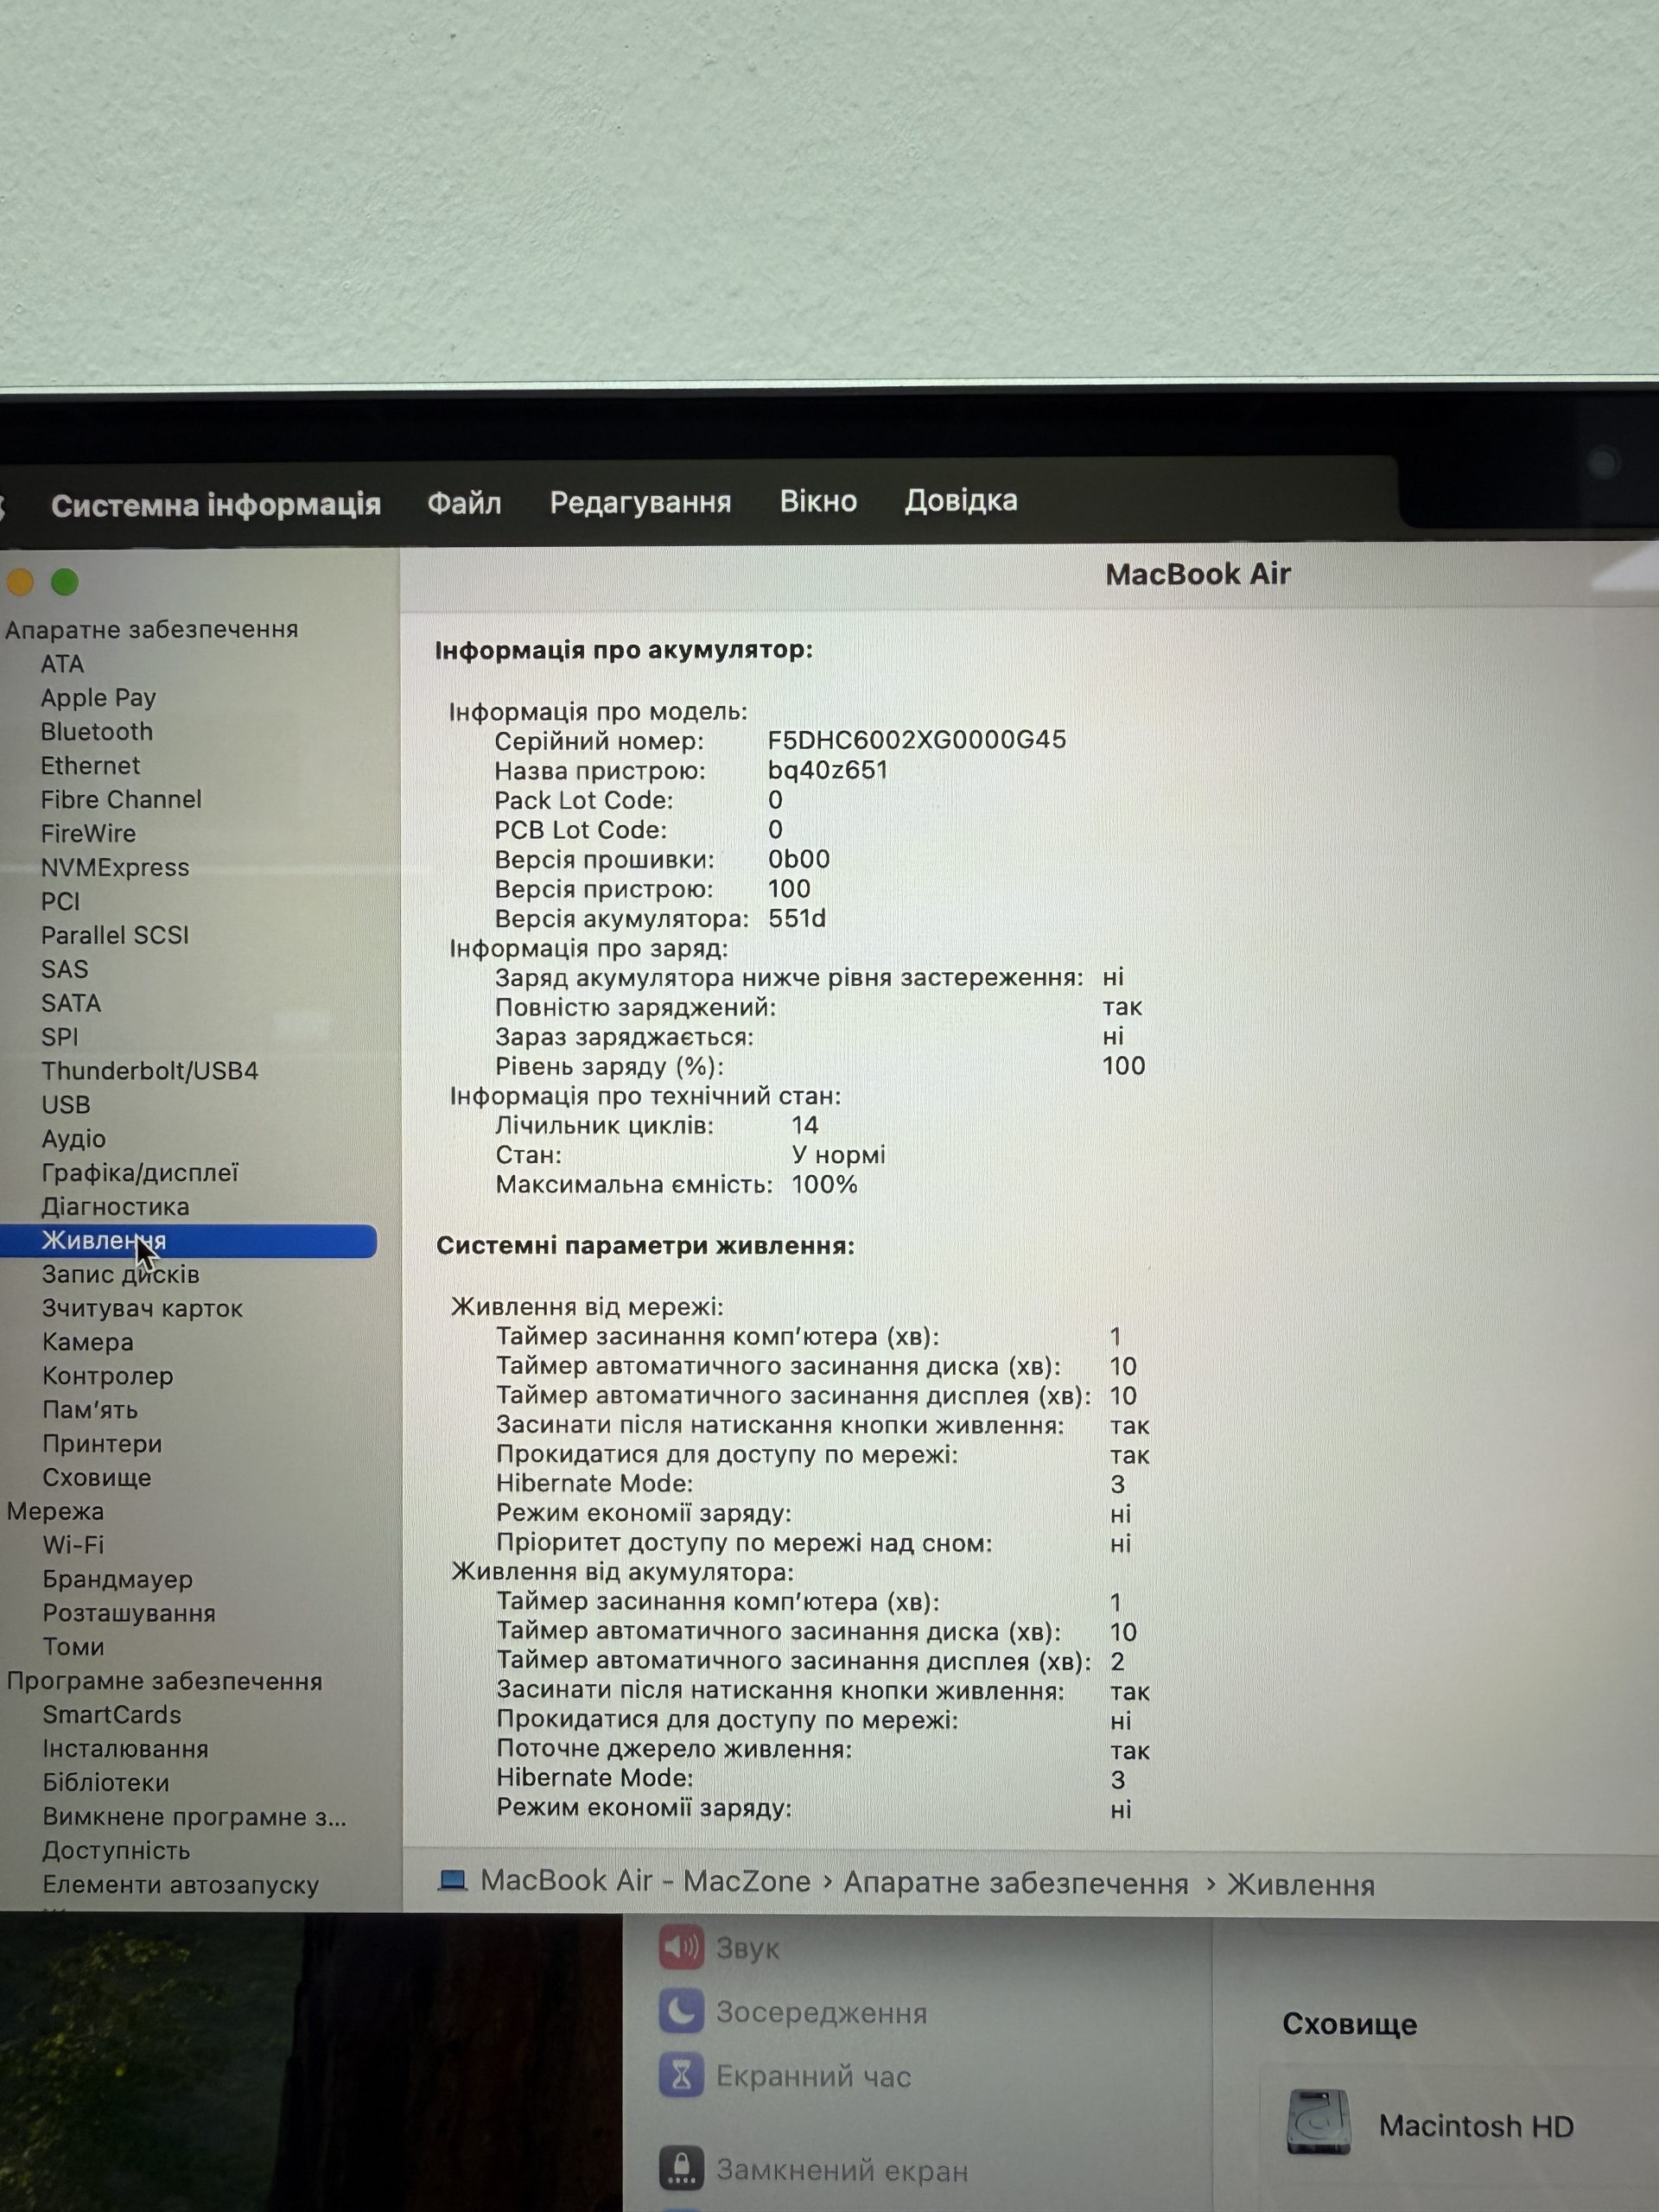The height and width of the screenshot is (2212, 1659).
Task: Click Macintosh HD label in Settings window
Action: click(x=1476, y=2126)
